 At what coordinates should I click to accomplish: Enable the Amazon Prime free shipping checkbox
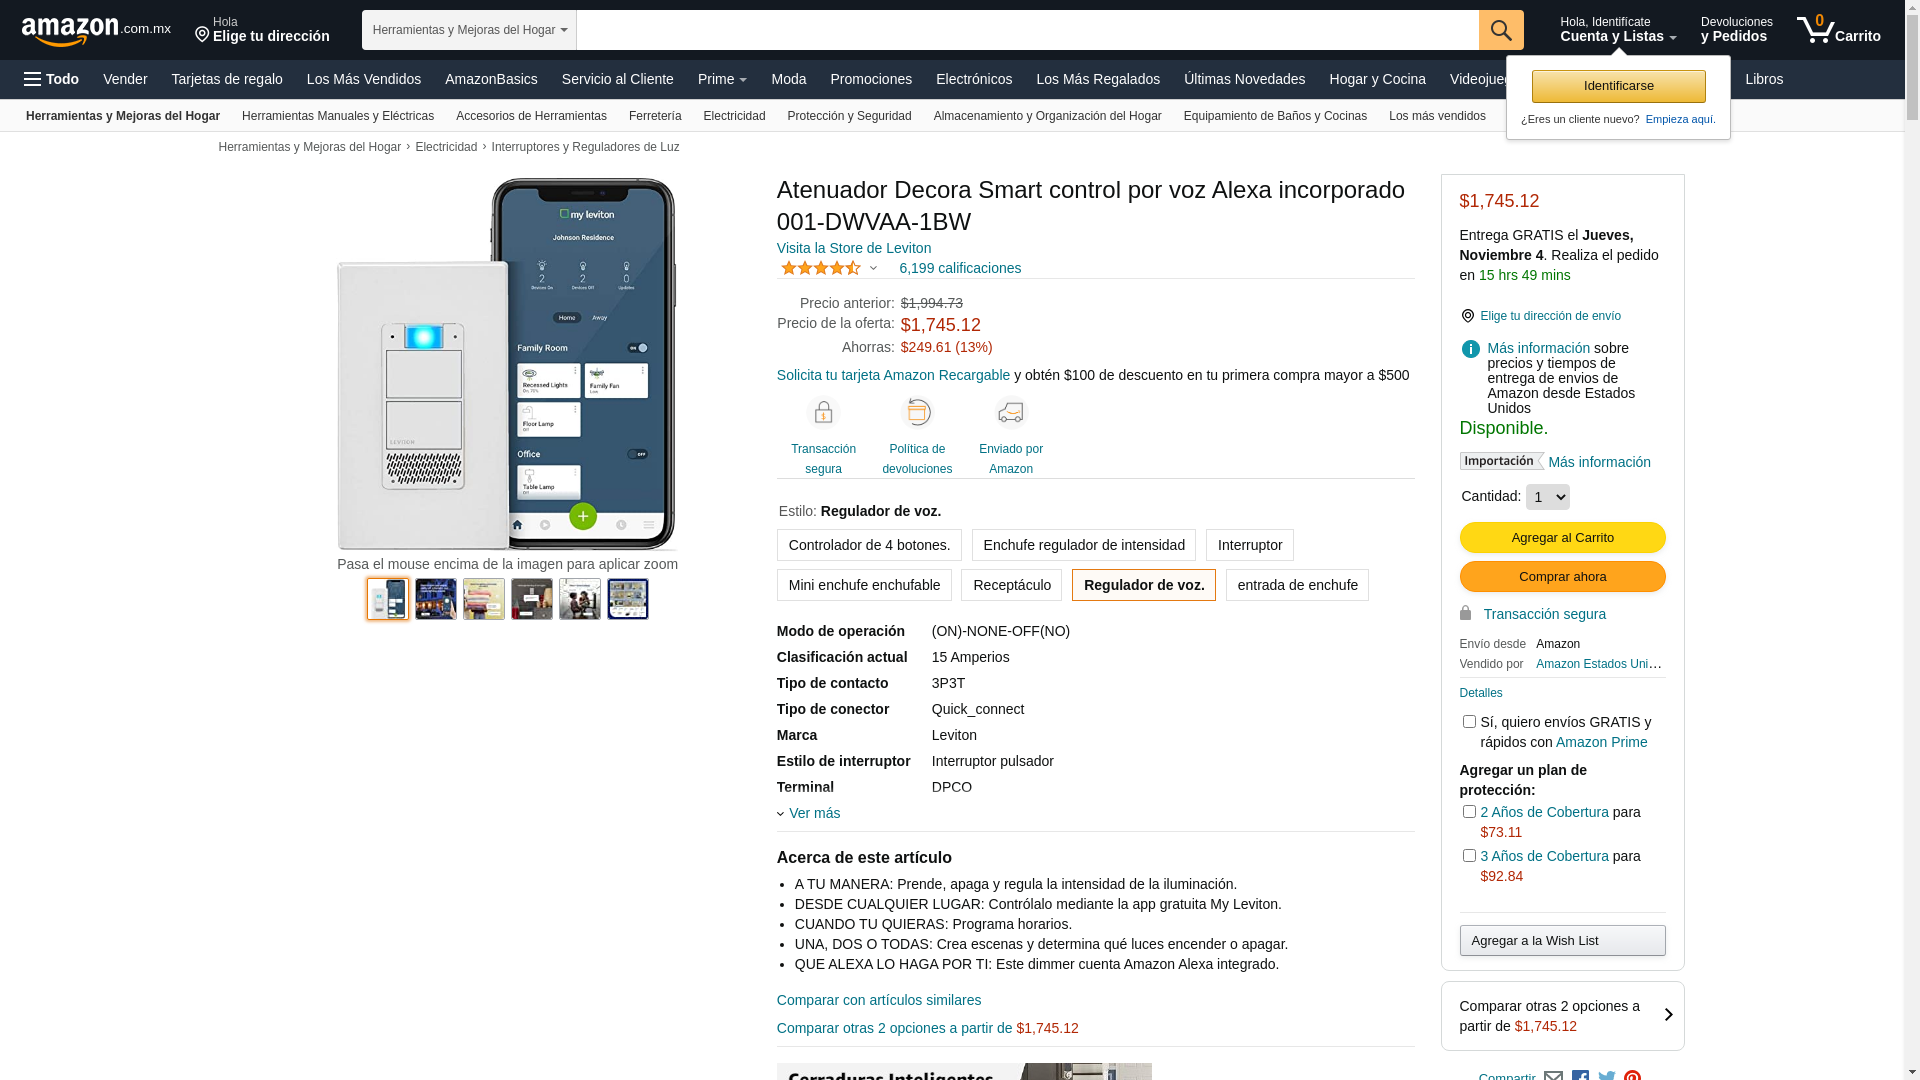(1469, 722)
